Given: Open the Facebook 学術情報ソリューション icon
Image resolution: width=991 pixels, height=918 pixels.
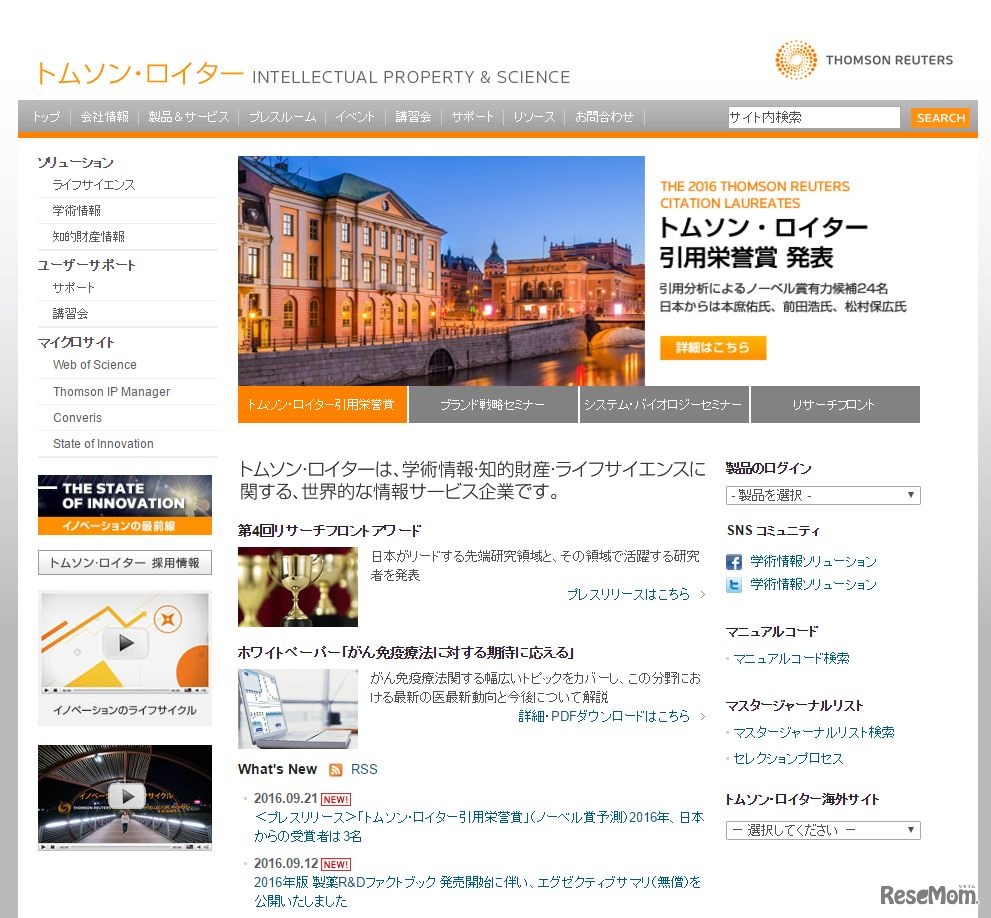Looking at the screenshot, I should click(x=734, y=561).
